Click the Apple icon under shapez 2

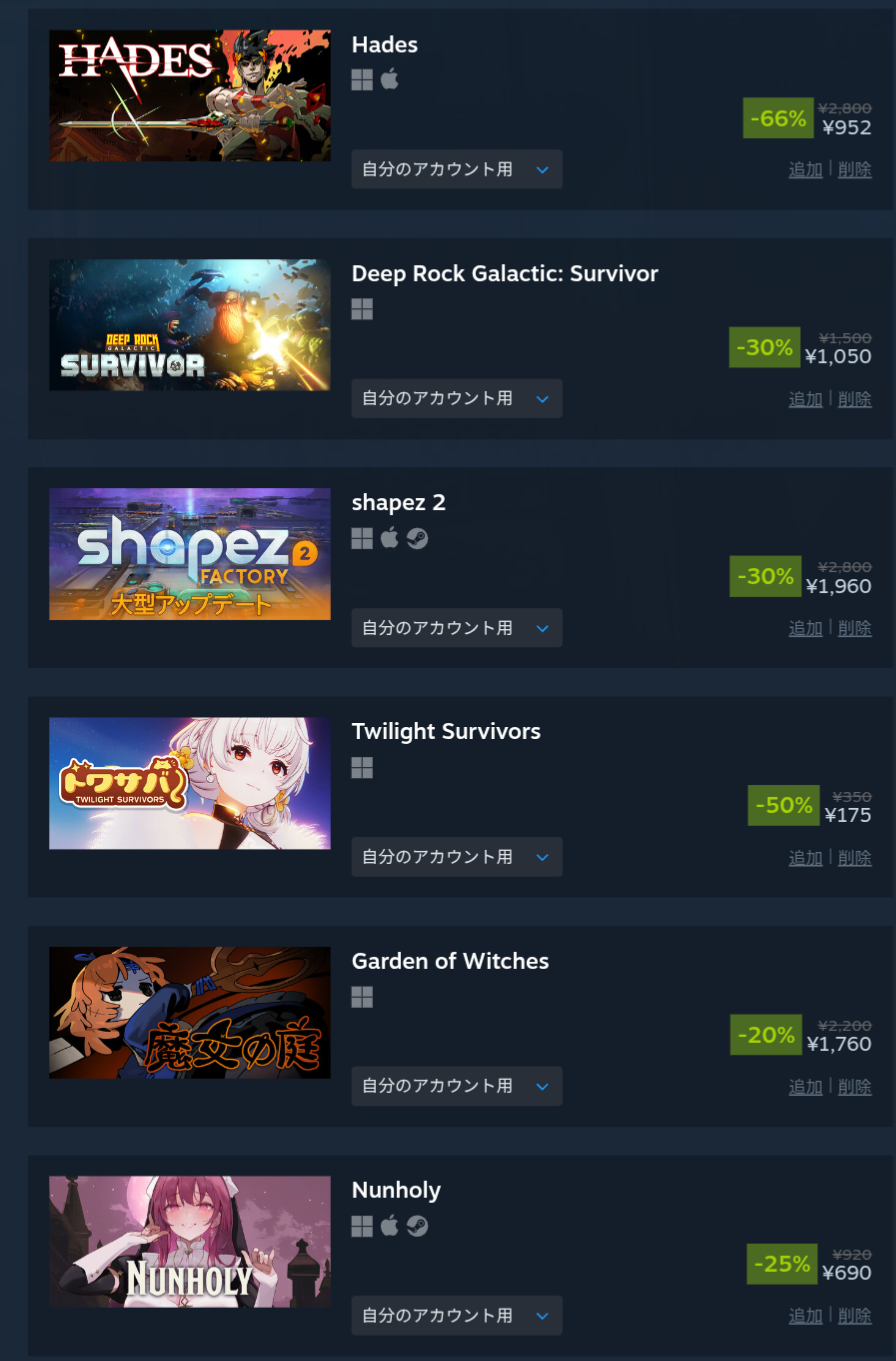390,538
